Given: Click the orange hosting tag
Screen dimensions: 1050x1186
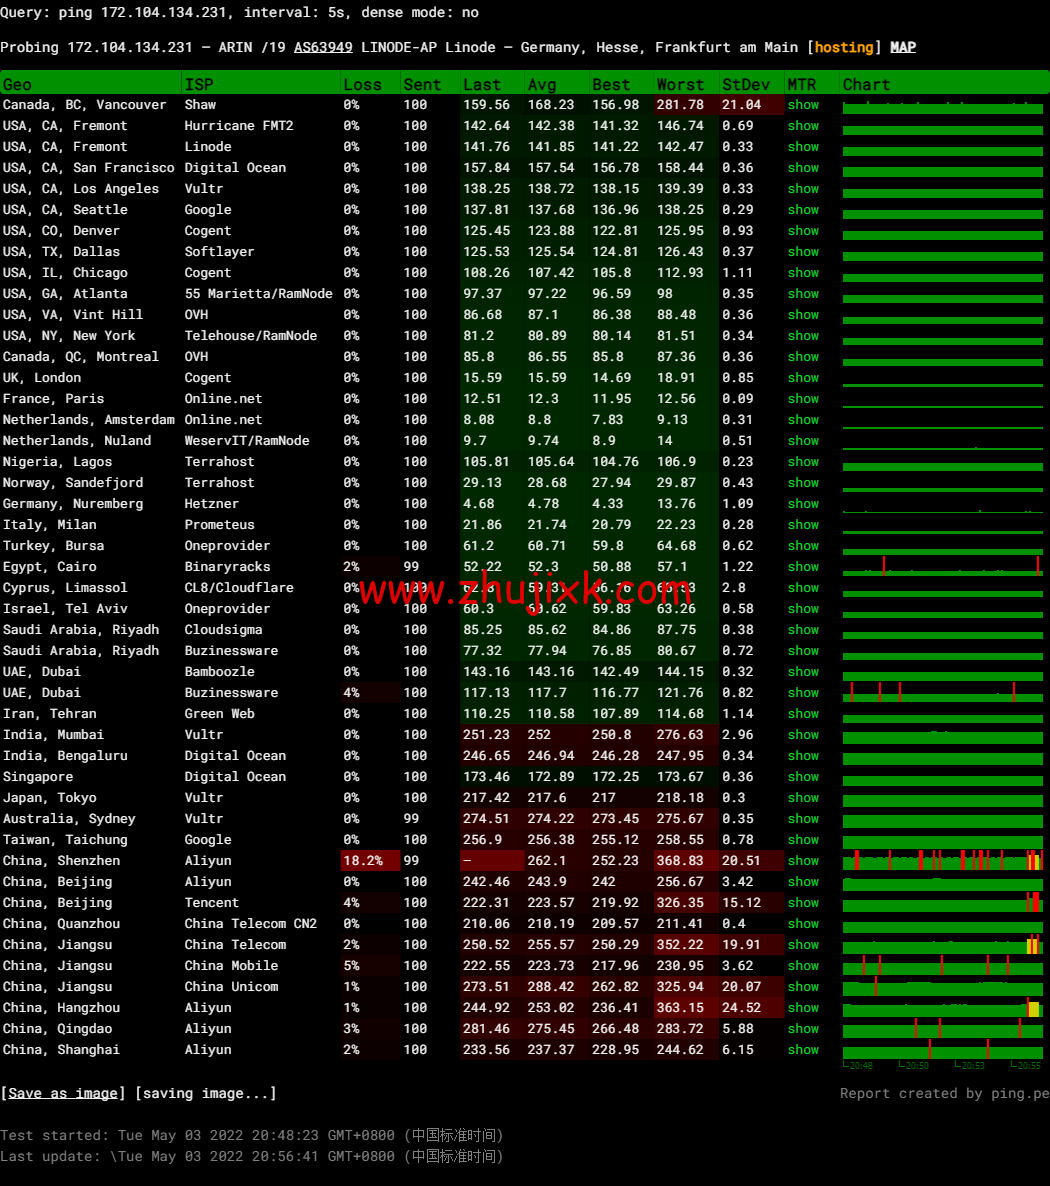Looking at the screenshot, I should [x=844, y=47].
